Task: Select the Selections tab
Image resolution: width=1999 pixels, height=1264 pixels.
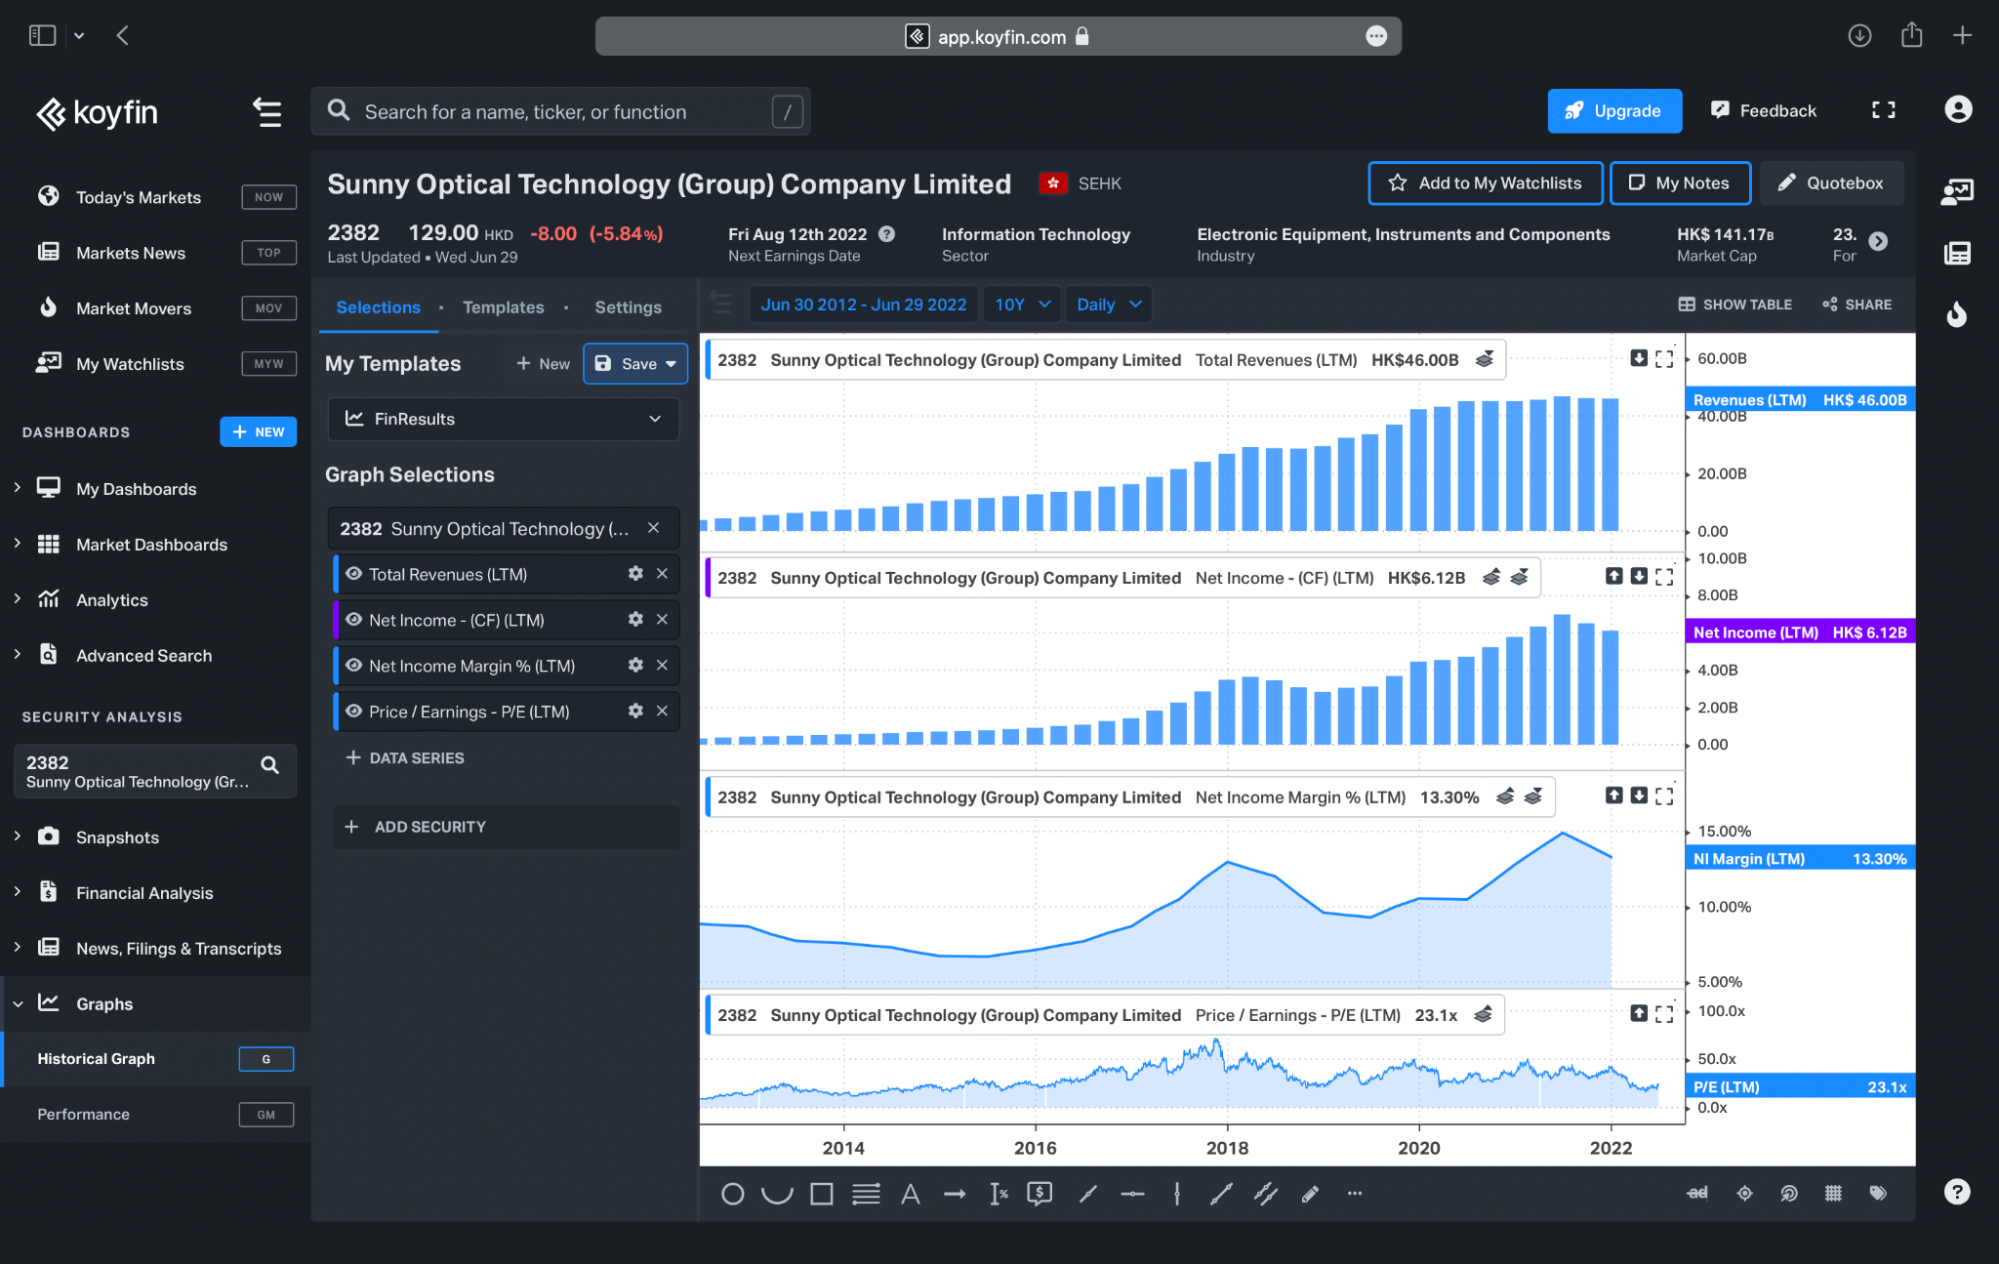Action: tap(379, 306)
